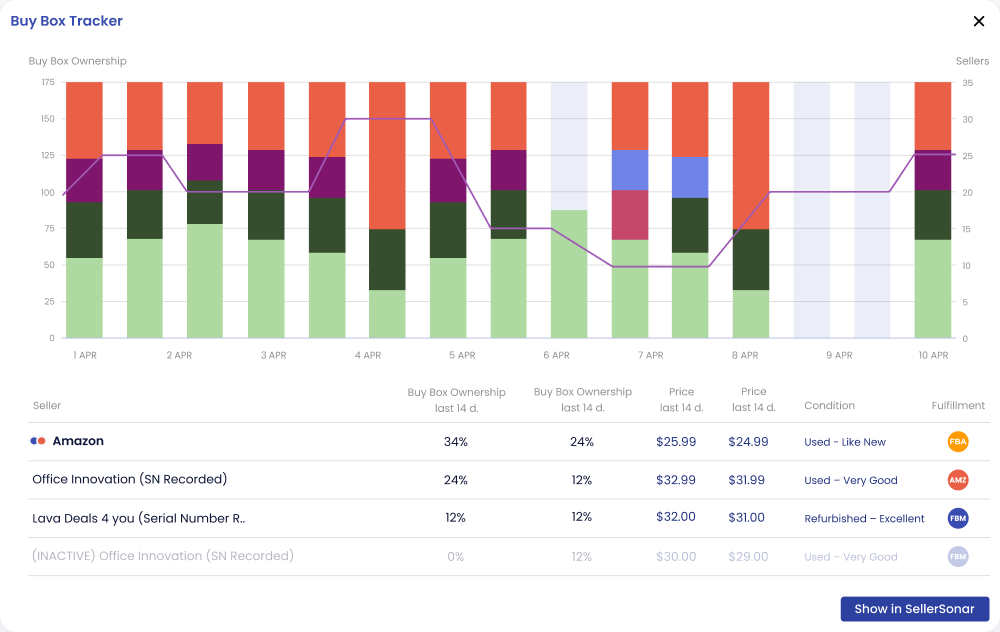
Task: Click the Used - Like New condition
Action: pos(845,442)
